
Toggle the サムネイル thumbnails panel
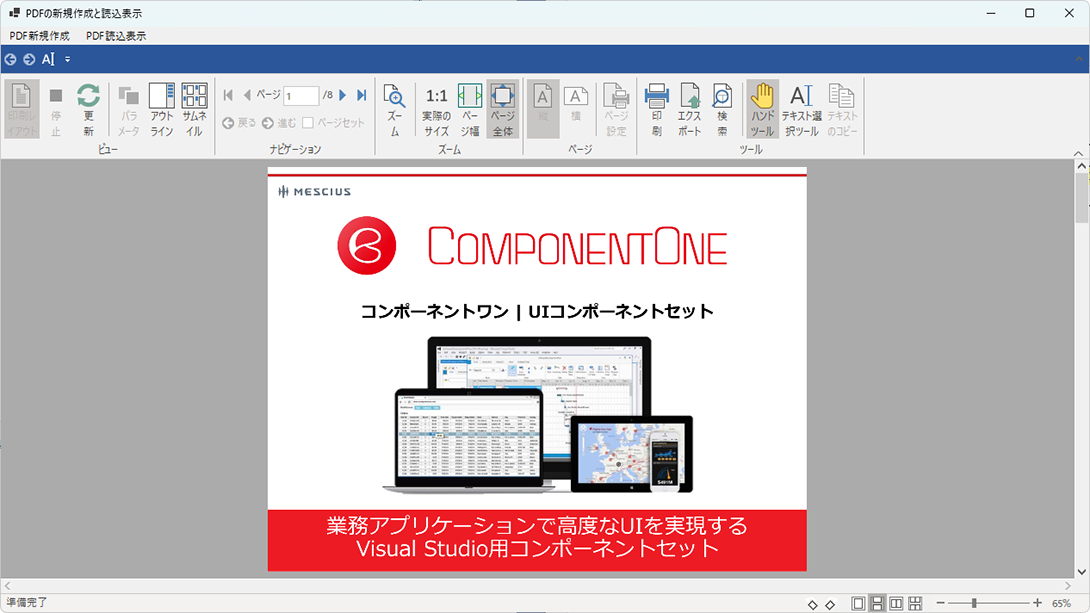tap(195, 109)
